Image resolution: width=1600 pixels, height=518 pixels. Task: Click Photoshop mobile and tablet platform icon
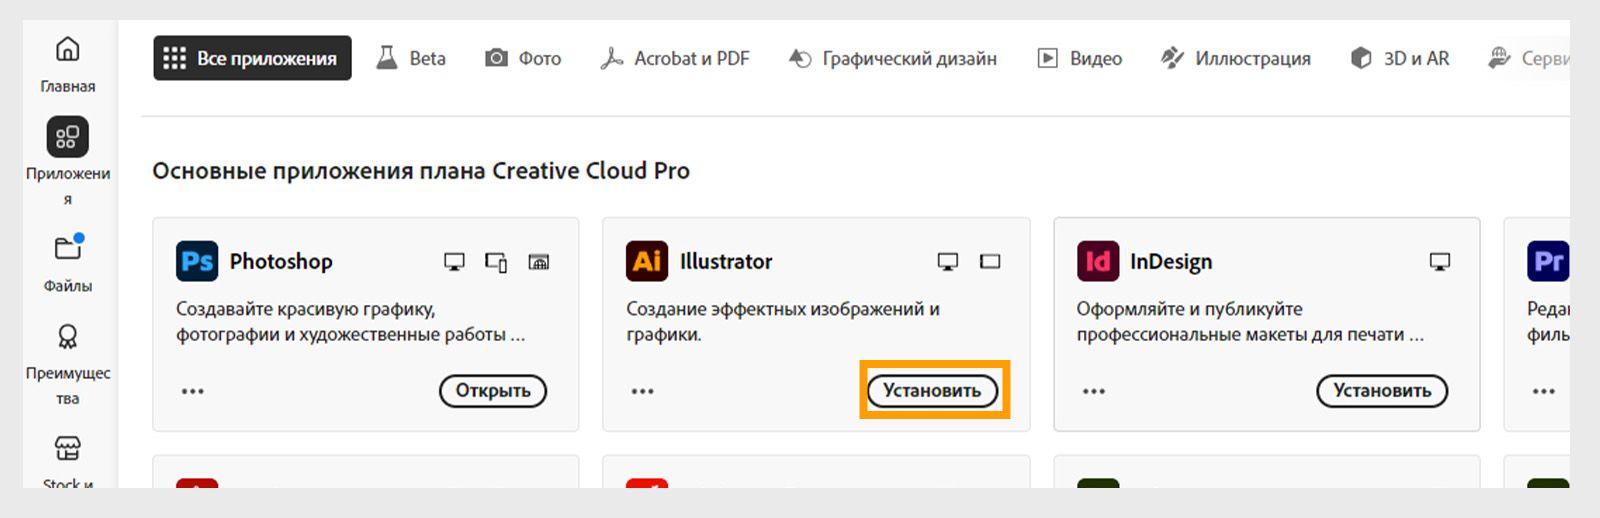496,262
